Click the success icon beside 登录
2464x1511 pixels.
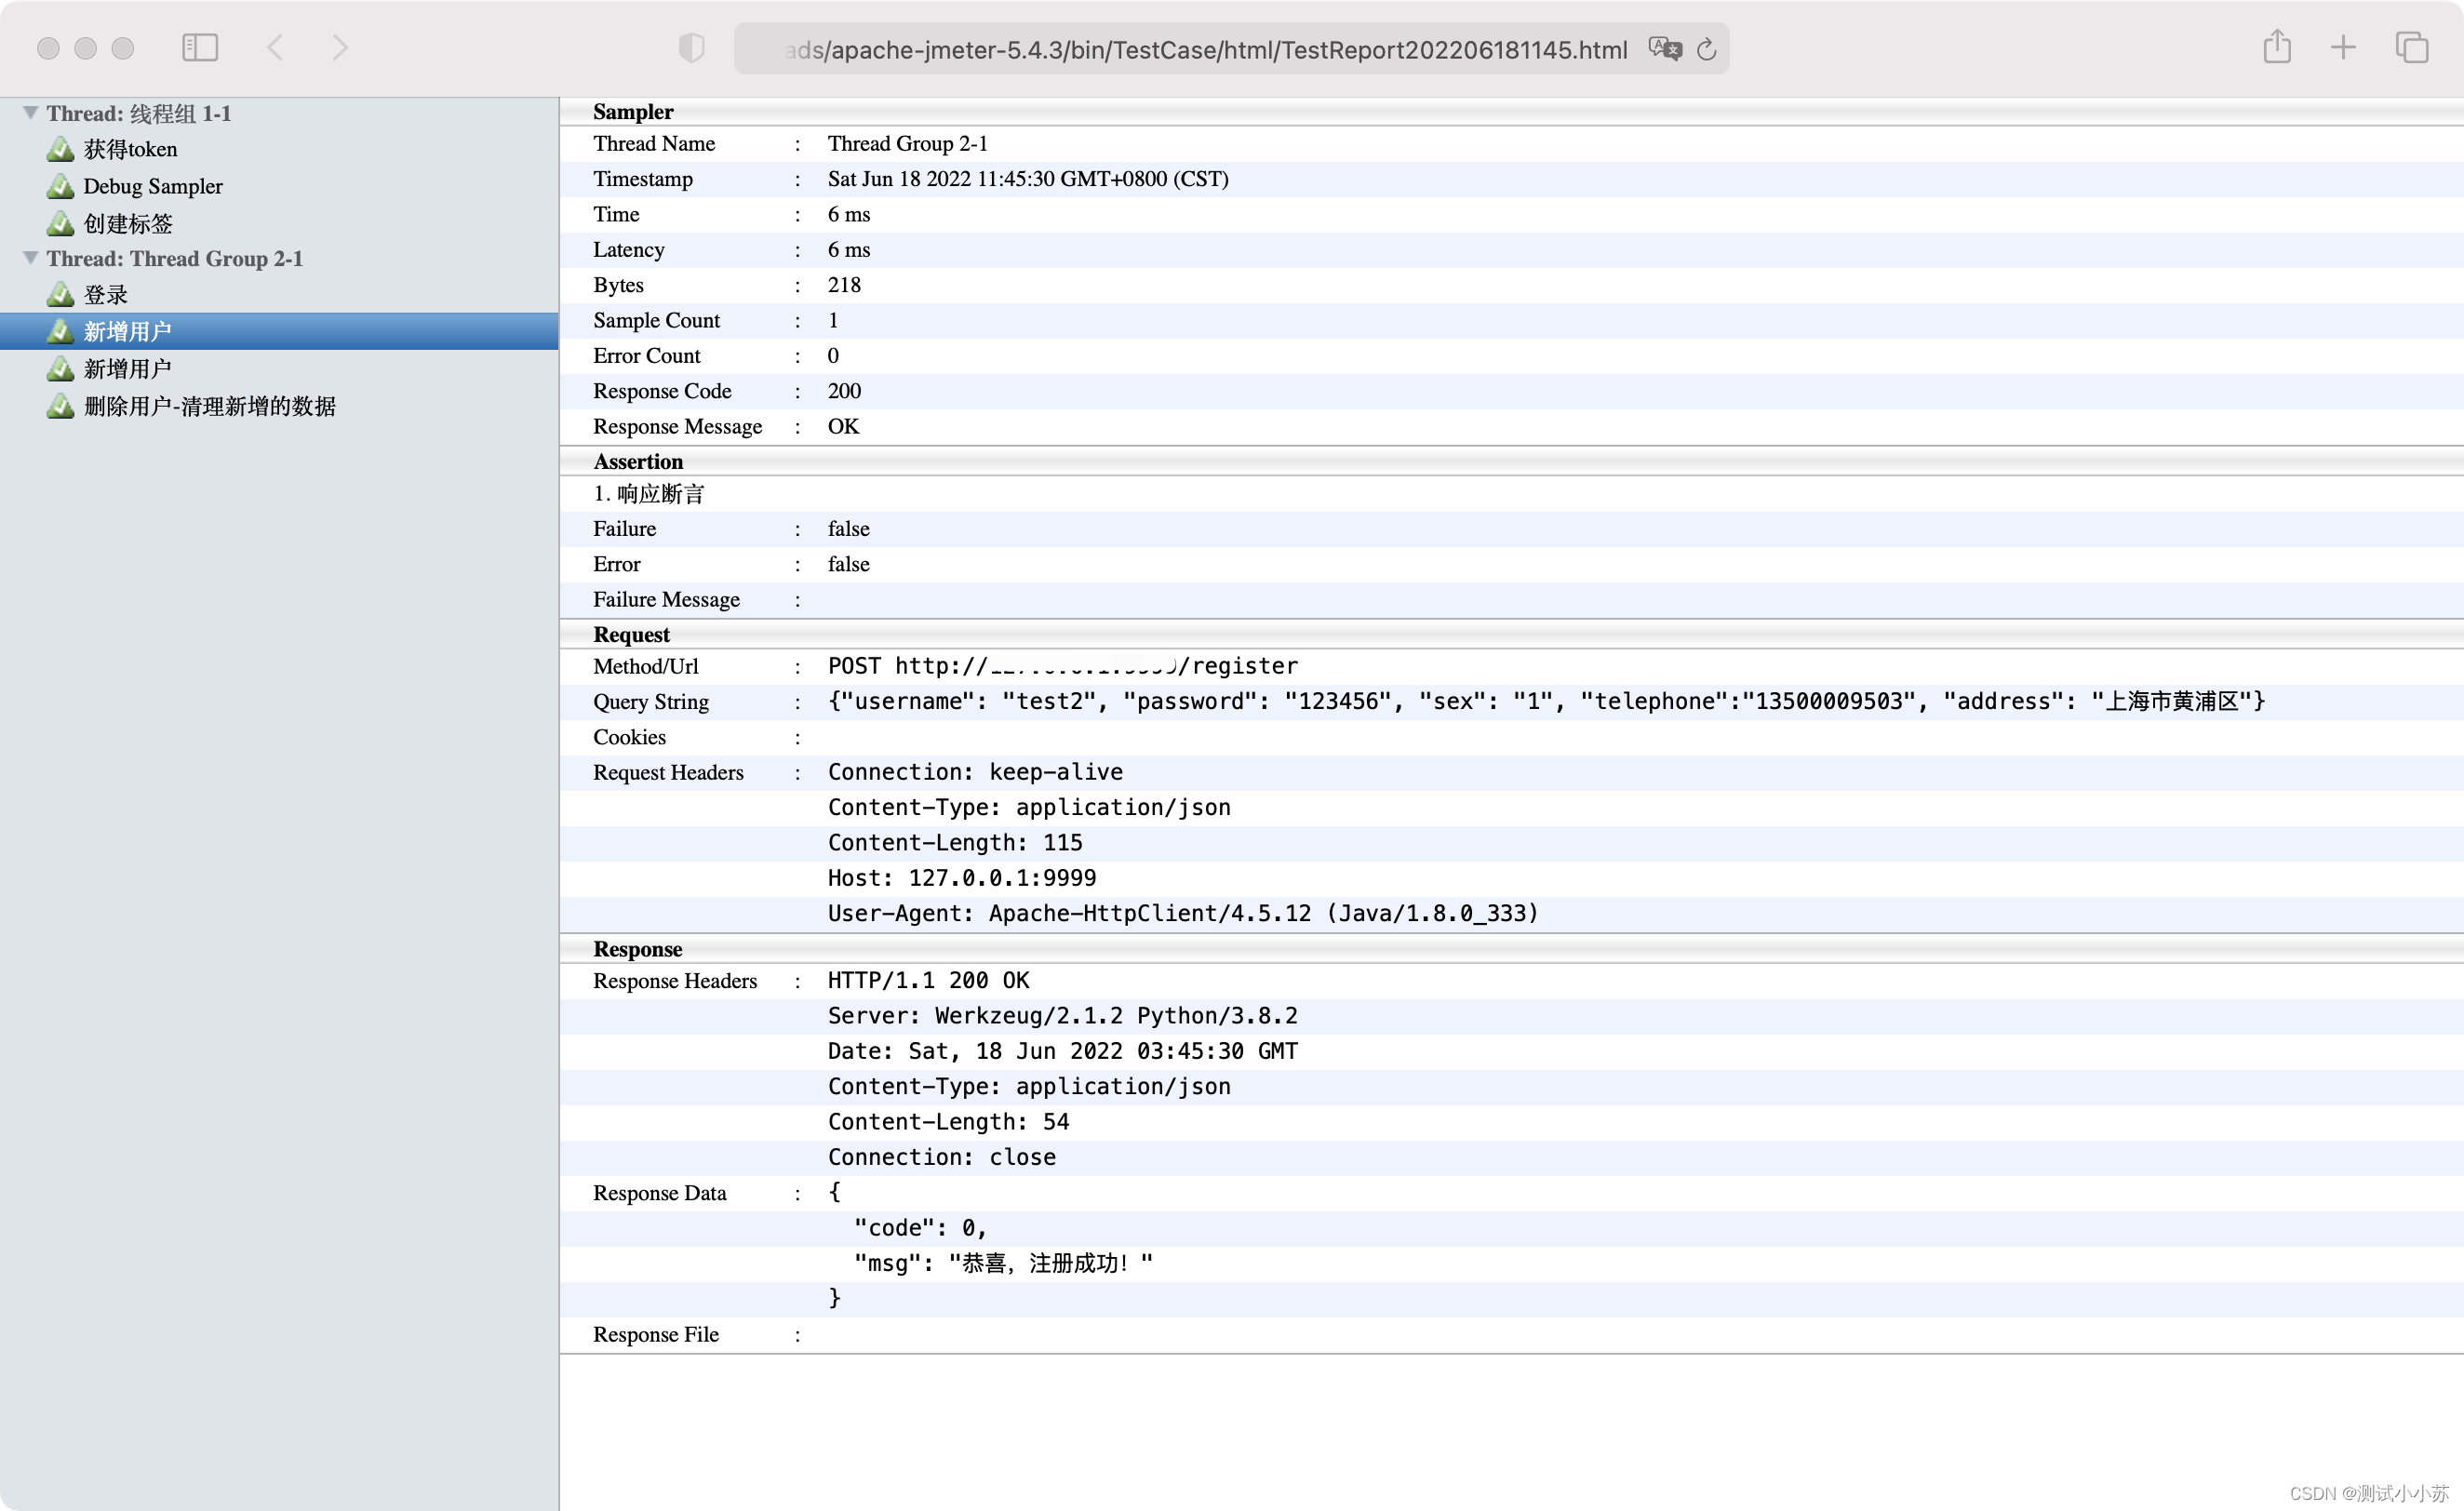(x=60, y=295)
